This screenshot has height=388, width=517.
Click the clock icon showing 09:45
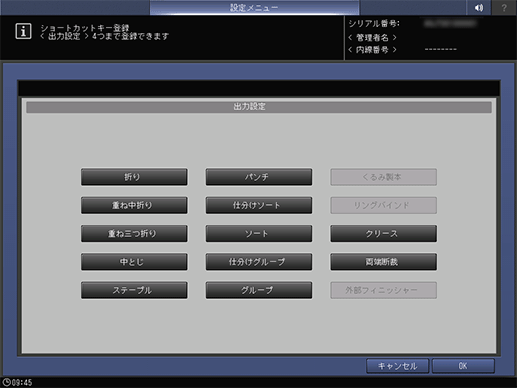[6, 382]
